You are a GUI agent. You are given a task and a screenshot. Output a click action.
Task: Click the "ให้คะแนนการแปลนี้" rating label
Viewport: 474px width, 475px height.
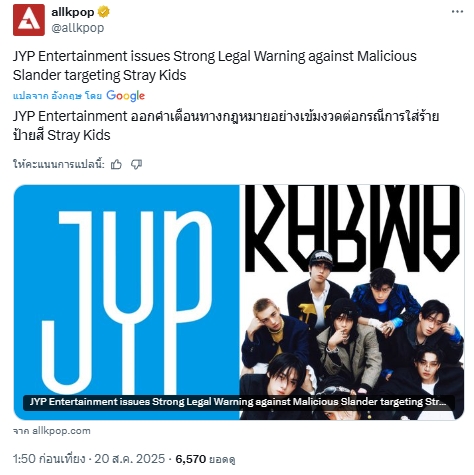click(x=59, y=164)
